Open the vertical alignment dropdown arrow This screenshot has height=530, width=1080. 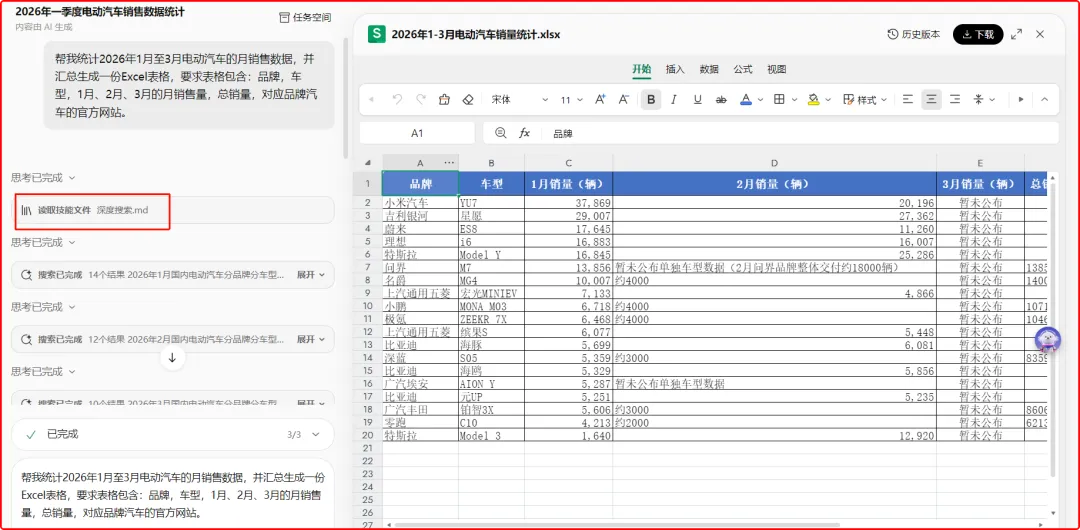[993, 100]
